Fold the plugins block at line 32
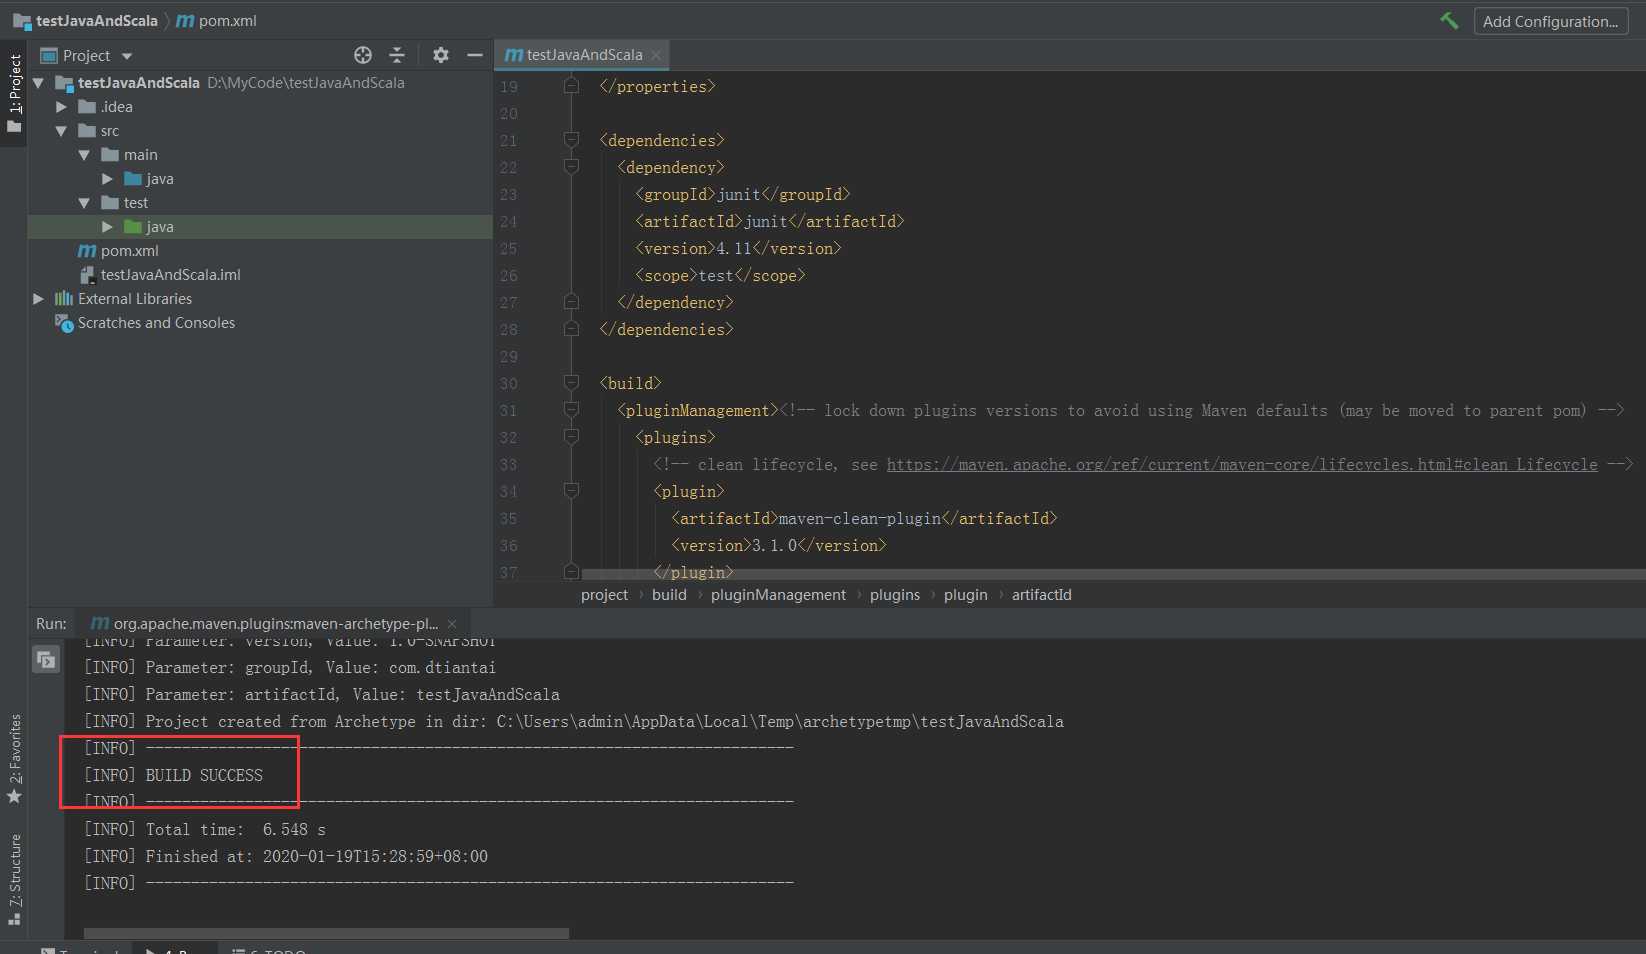The width and height of the screenshot is (1646, 954). (x=571, y=437)
